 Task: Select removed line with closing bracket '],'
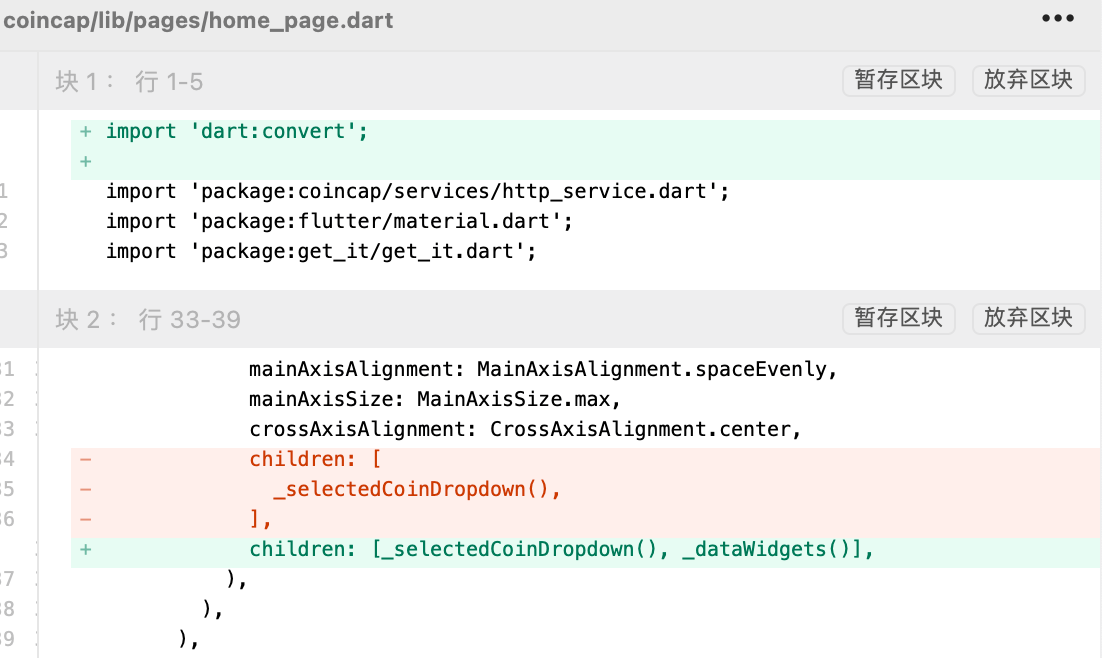pos(261,520)
